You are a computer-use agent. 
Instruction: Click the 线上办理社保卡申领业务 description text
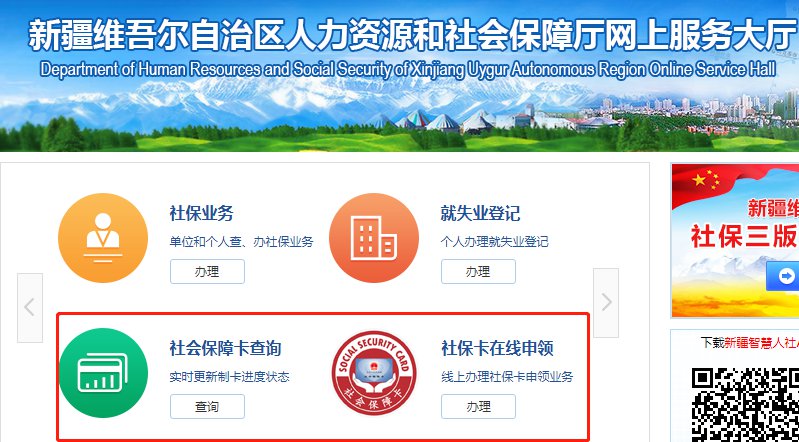[x=507, y=377]
